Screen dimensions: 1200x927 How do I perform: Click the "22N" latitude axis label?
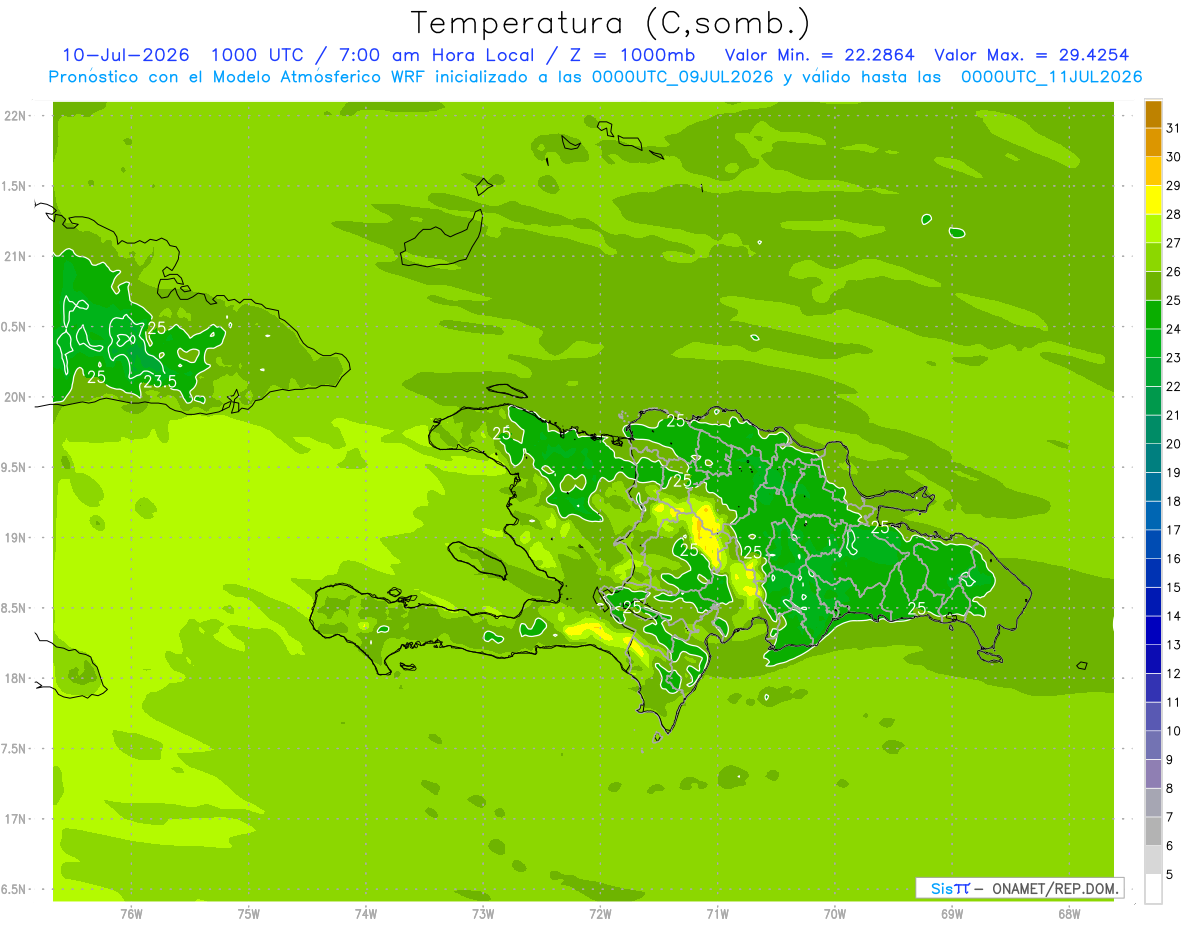click(x=15, y=116)
